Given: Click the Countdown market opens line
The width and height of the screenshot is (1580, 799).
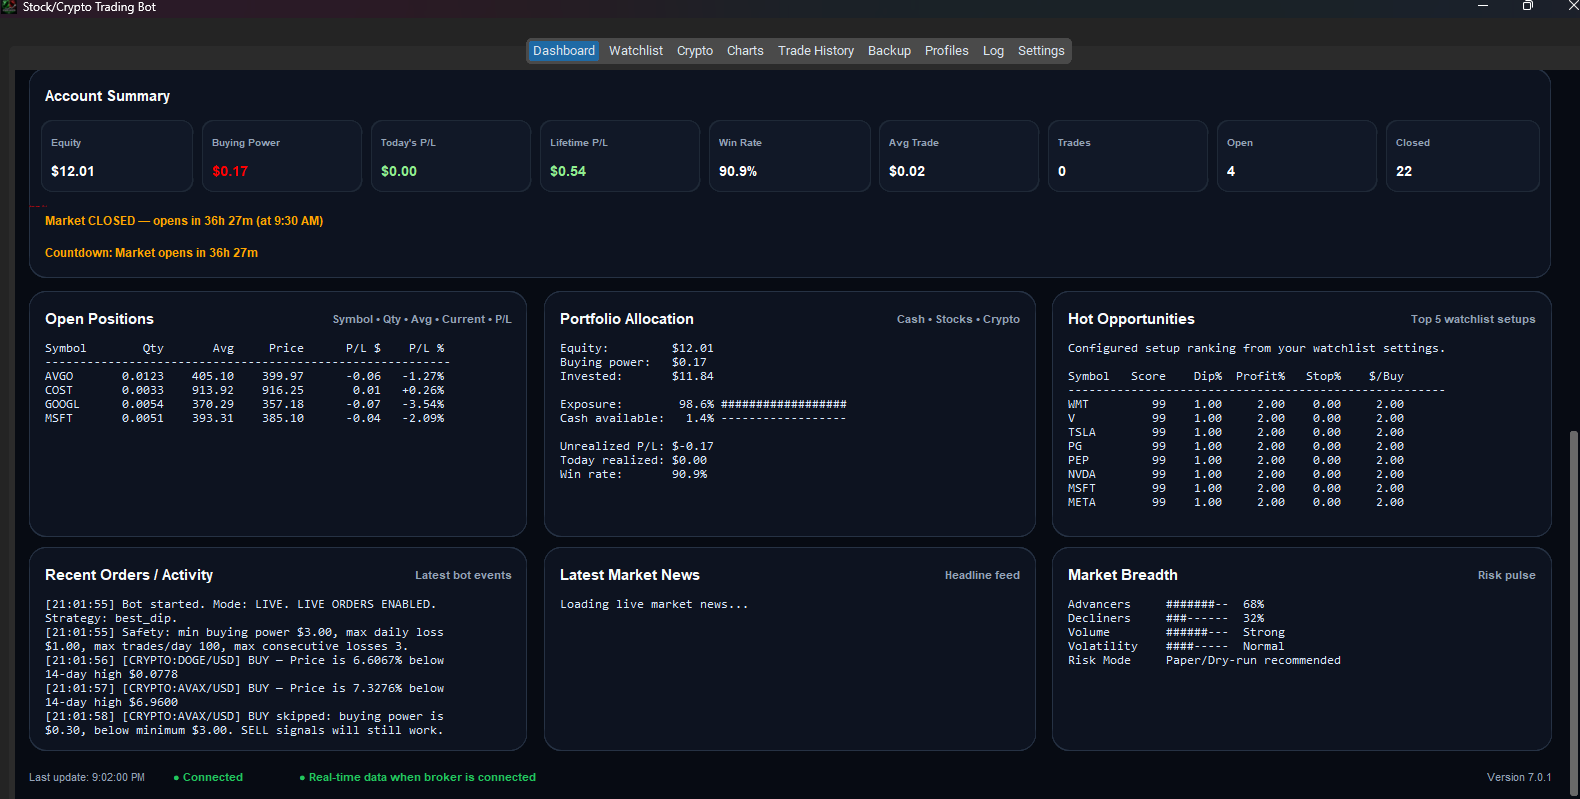Looking at the screenshot, I should 151,253.
